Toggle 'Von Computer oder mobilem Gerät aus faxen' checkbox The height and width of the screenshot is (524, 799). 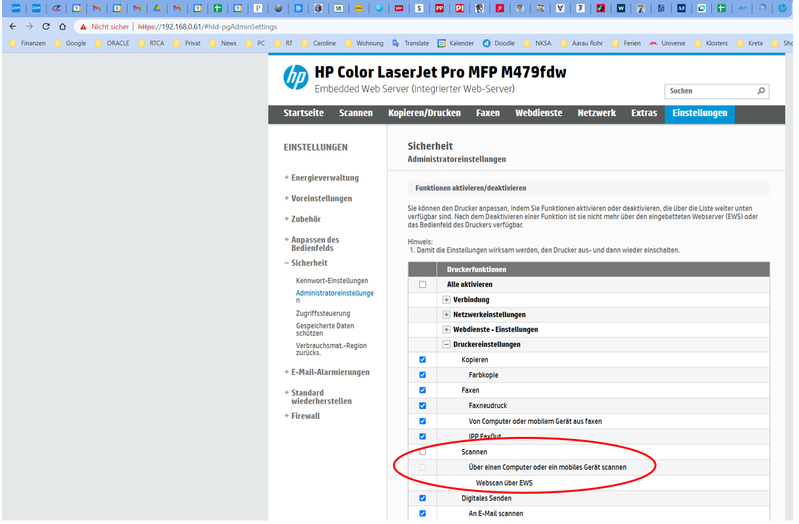(x=422, y=421)
